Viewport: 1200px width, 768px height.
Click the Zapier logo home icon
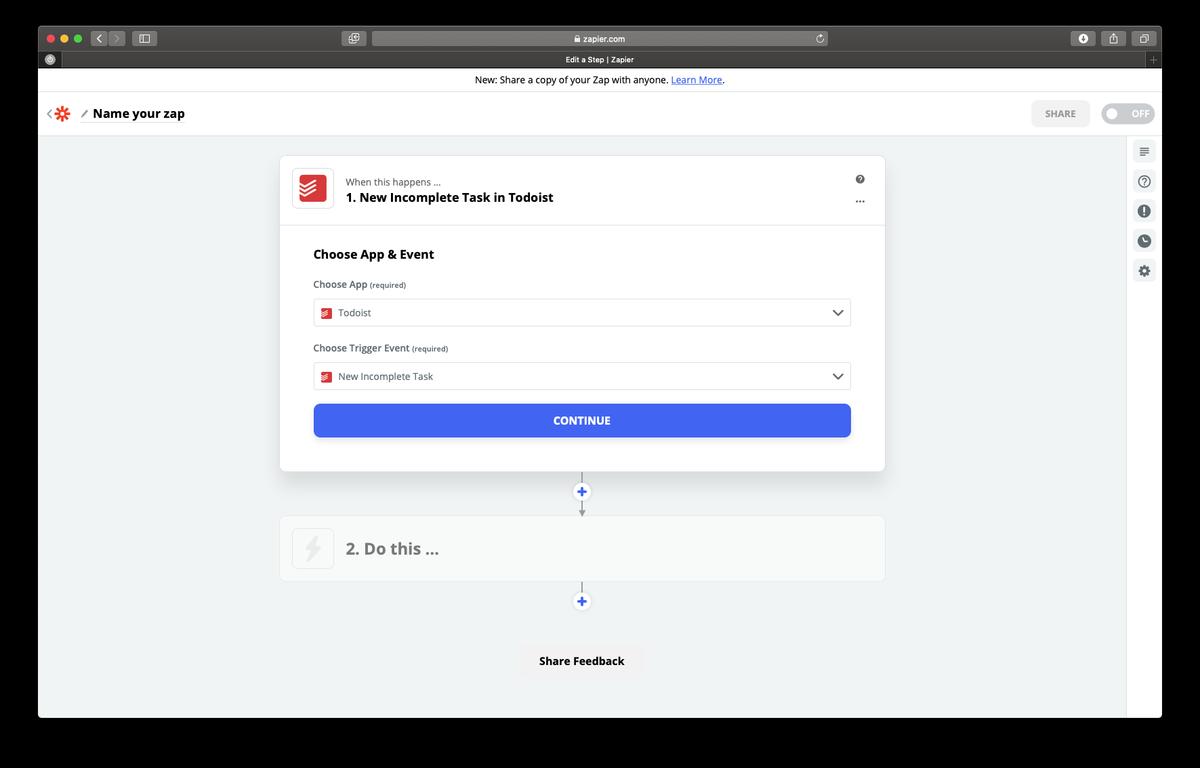62,114
